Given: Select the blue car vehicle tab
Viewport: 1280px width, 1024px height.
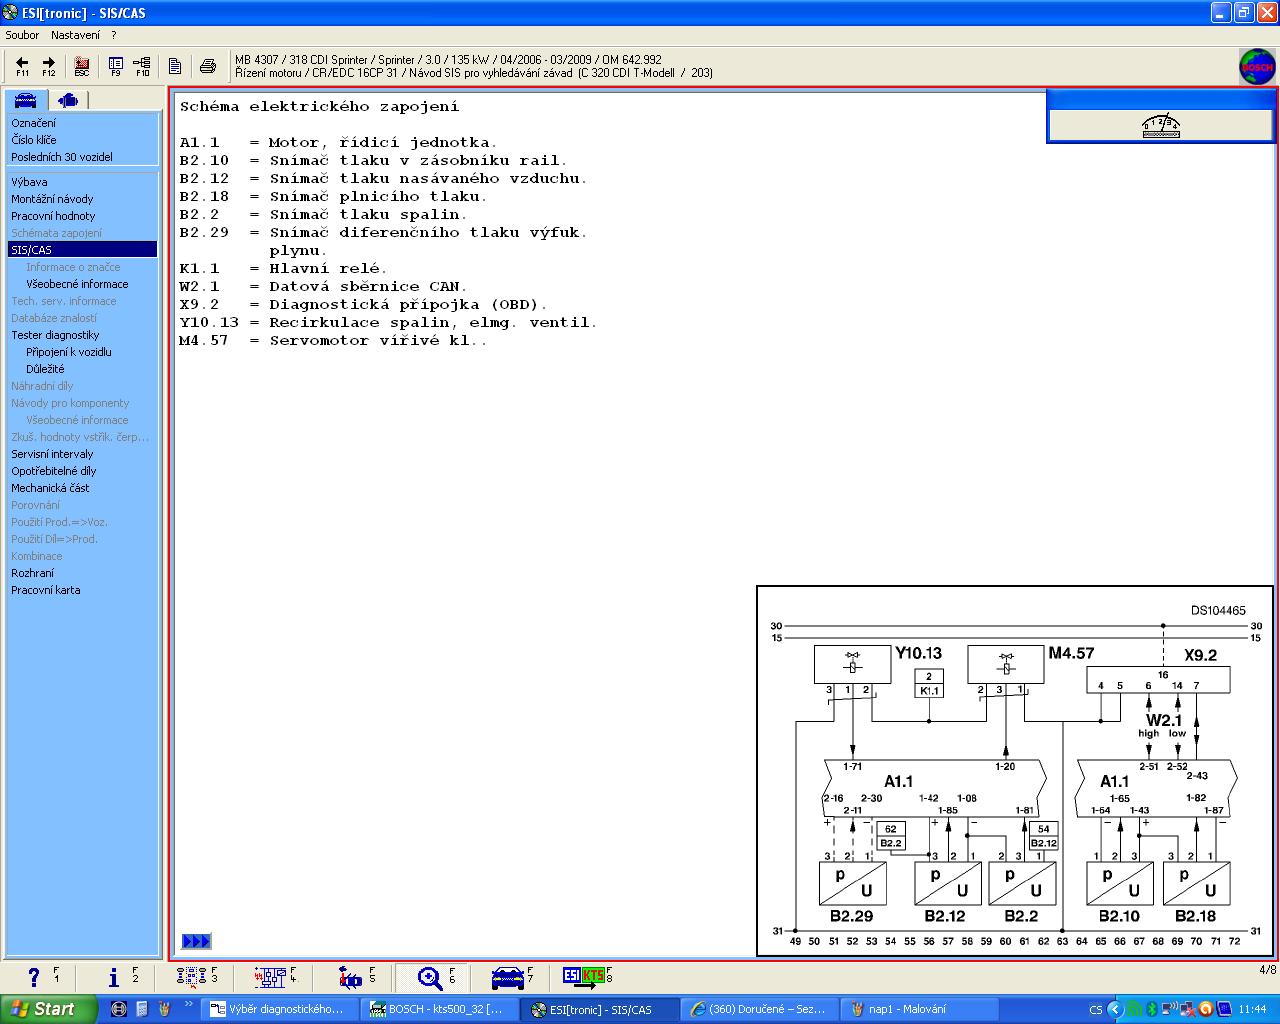Looking at the screenshot, I should tap(25, 100).
